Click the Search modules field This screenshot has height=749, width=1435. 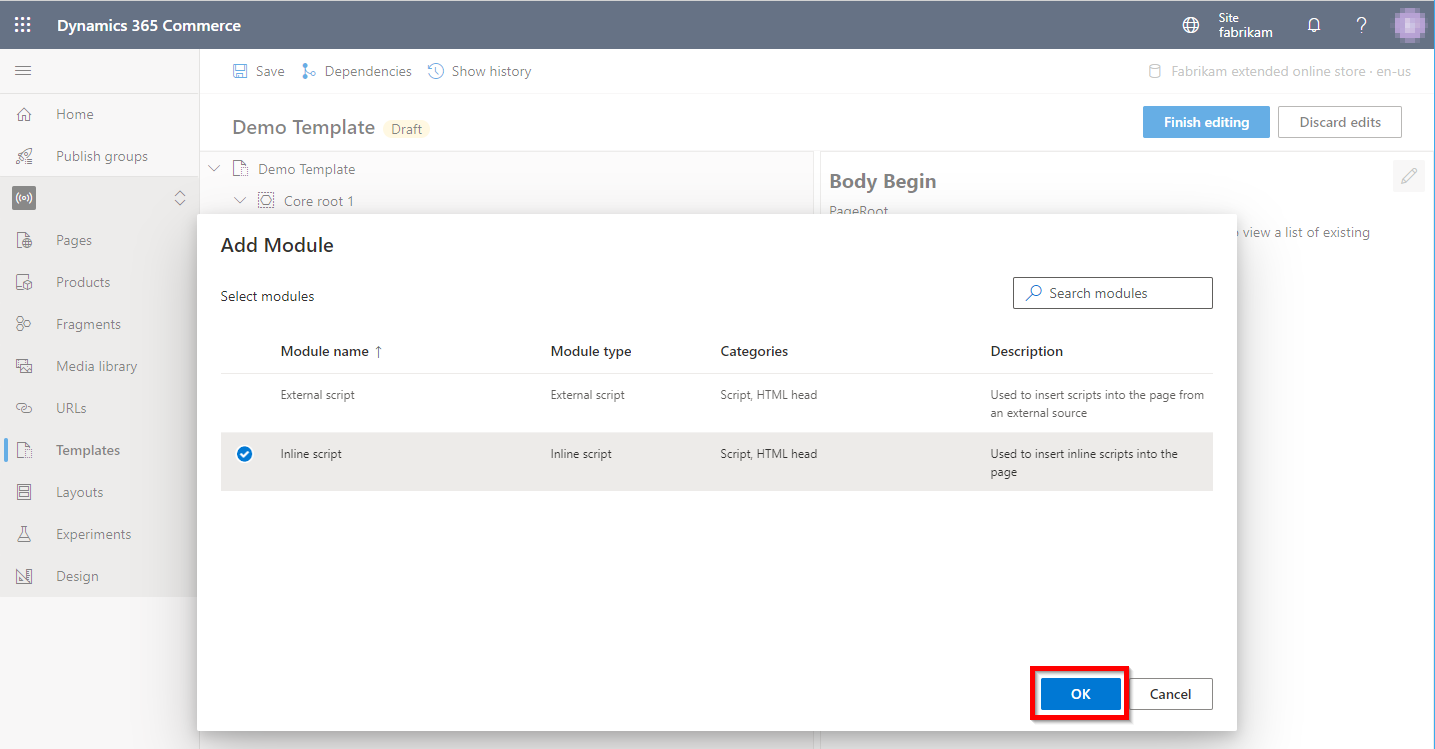(x=1112, y=292)
